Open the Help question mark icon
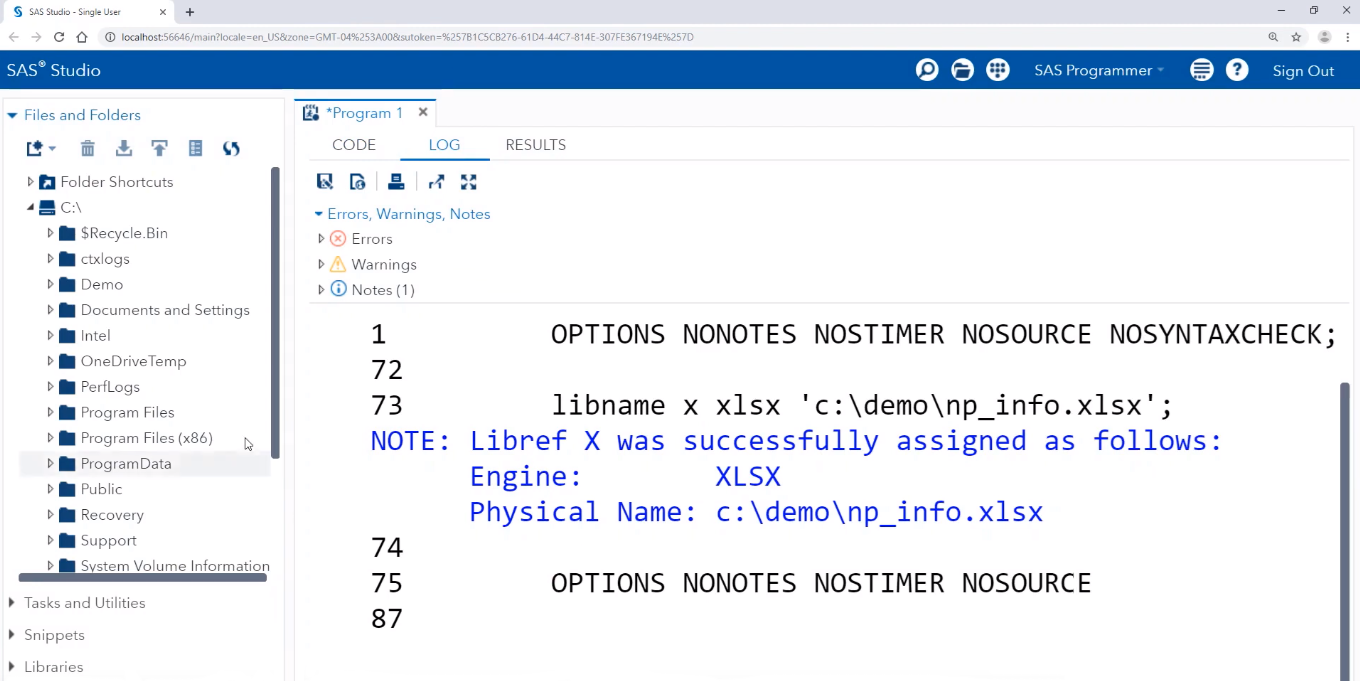The width and height of the screenshot is (1360, 681). pyautogui.click(x=1237, y=70)
